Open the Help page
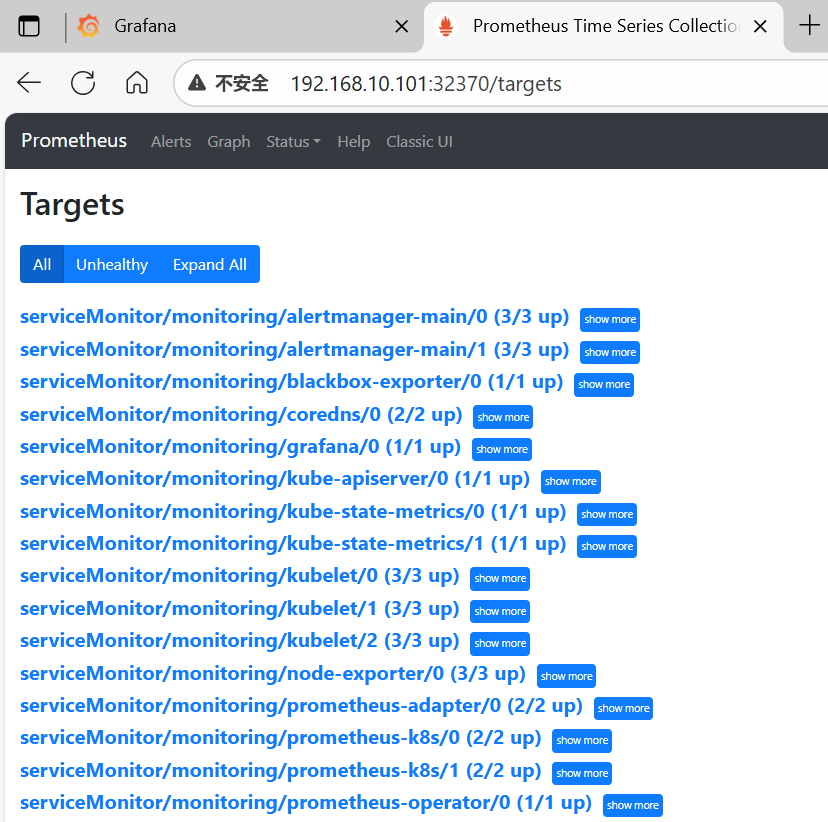The height and width of the screenshot is (822, 828). click(x=354, y=141)
